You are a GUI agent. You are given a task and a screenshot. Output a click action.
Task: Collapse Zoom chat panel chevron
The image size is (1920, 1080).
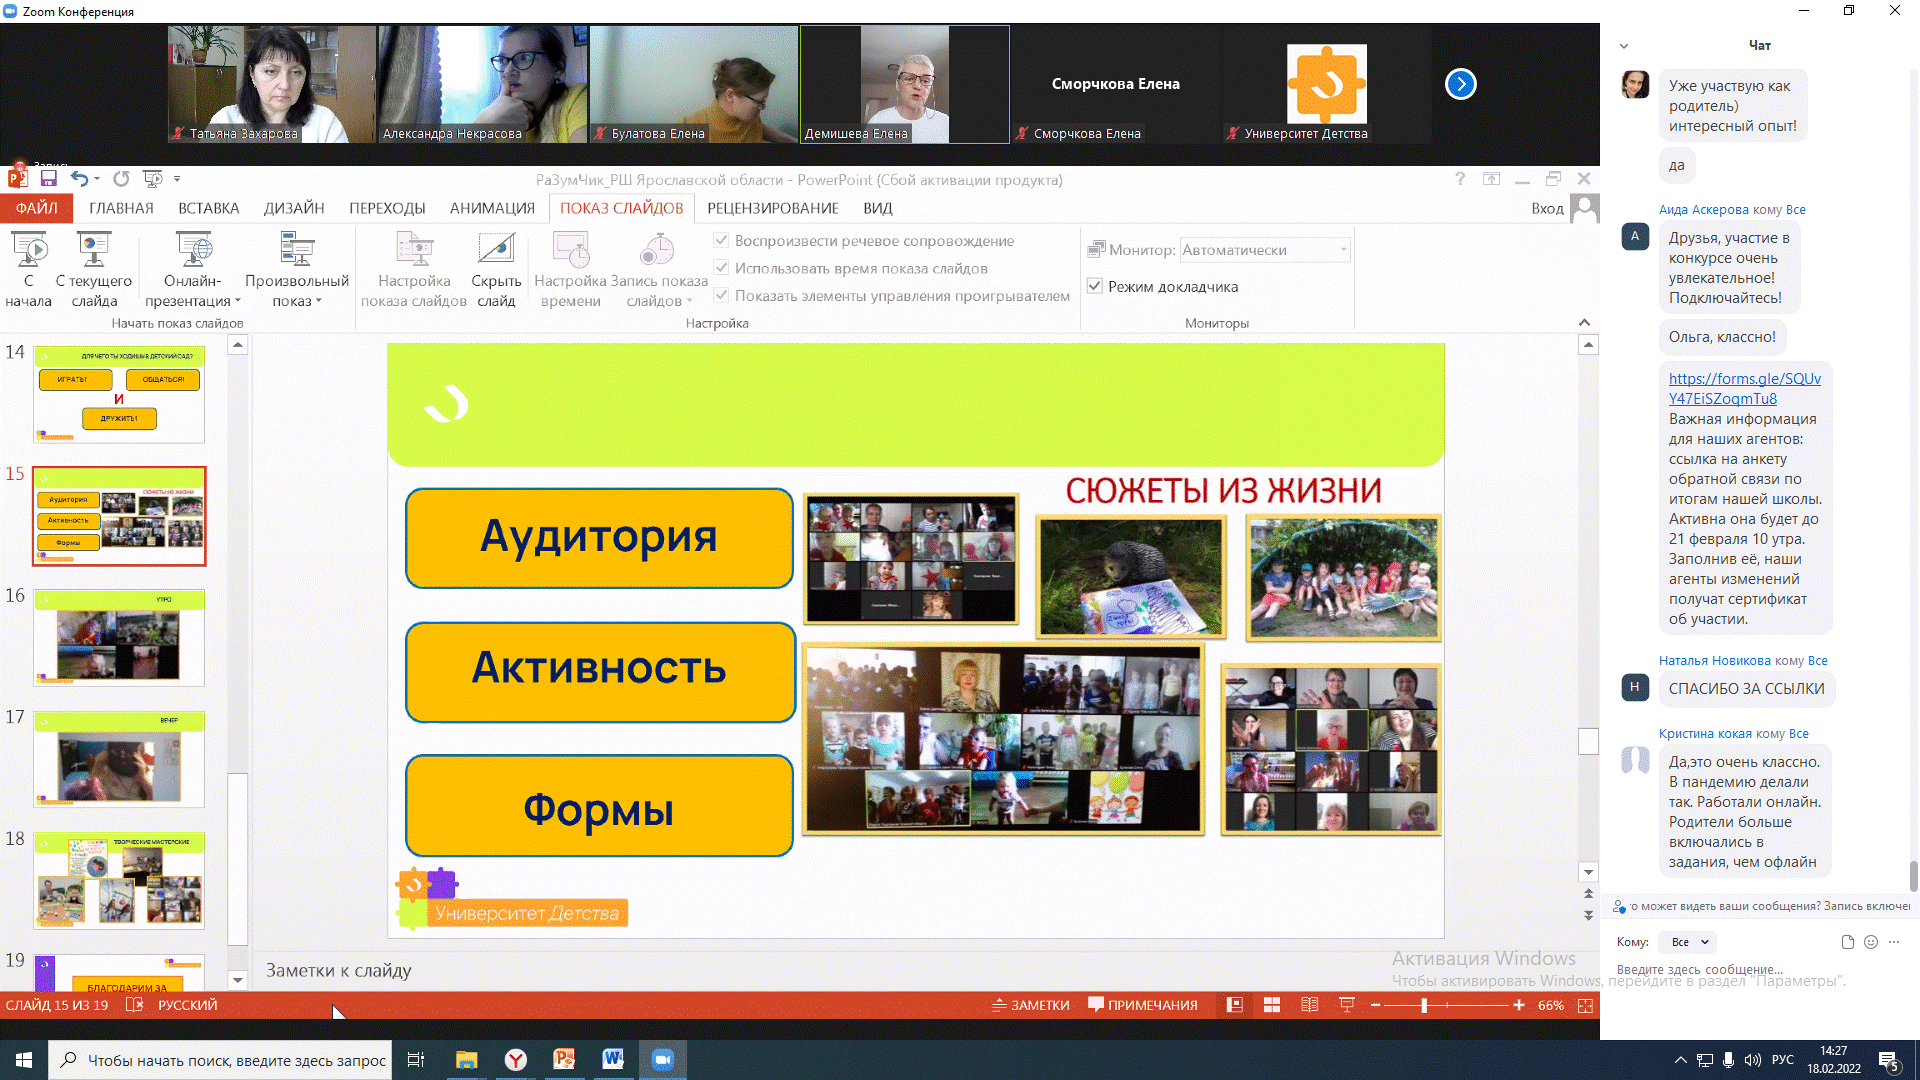1624,46
